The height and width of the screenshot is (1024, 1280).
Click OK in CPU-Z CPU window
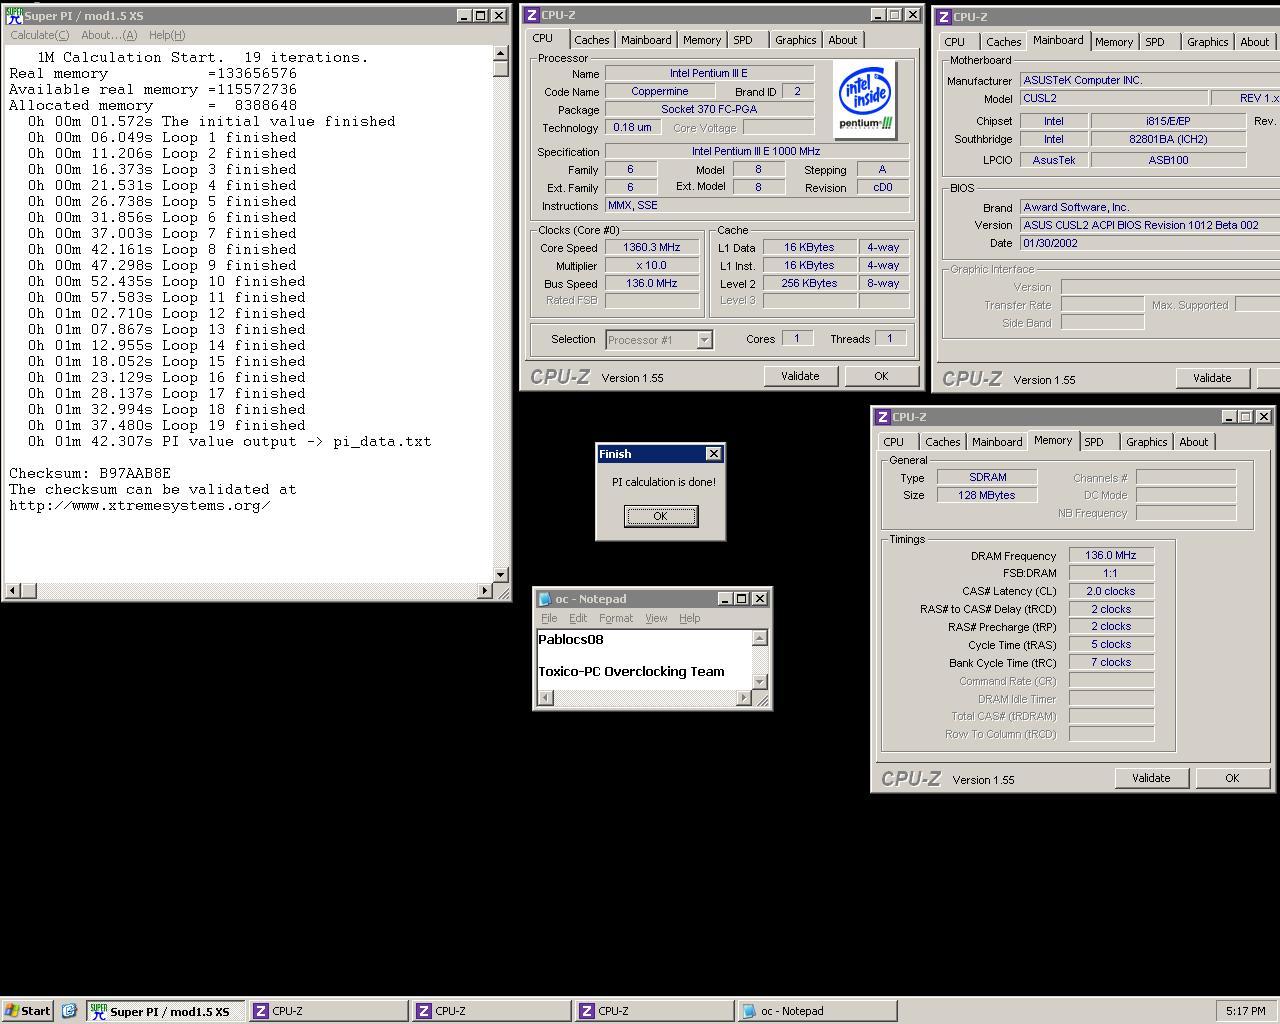881,376
